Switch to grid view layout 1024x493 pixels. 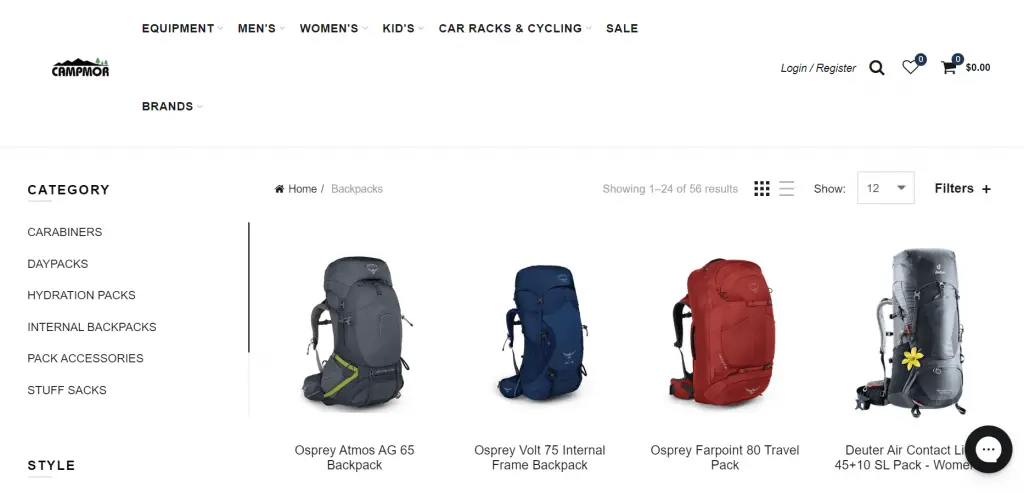pyautogui.click(x=761, y=189)
